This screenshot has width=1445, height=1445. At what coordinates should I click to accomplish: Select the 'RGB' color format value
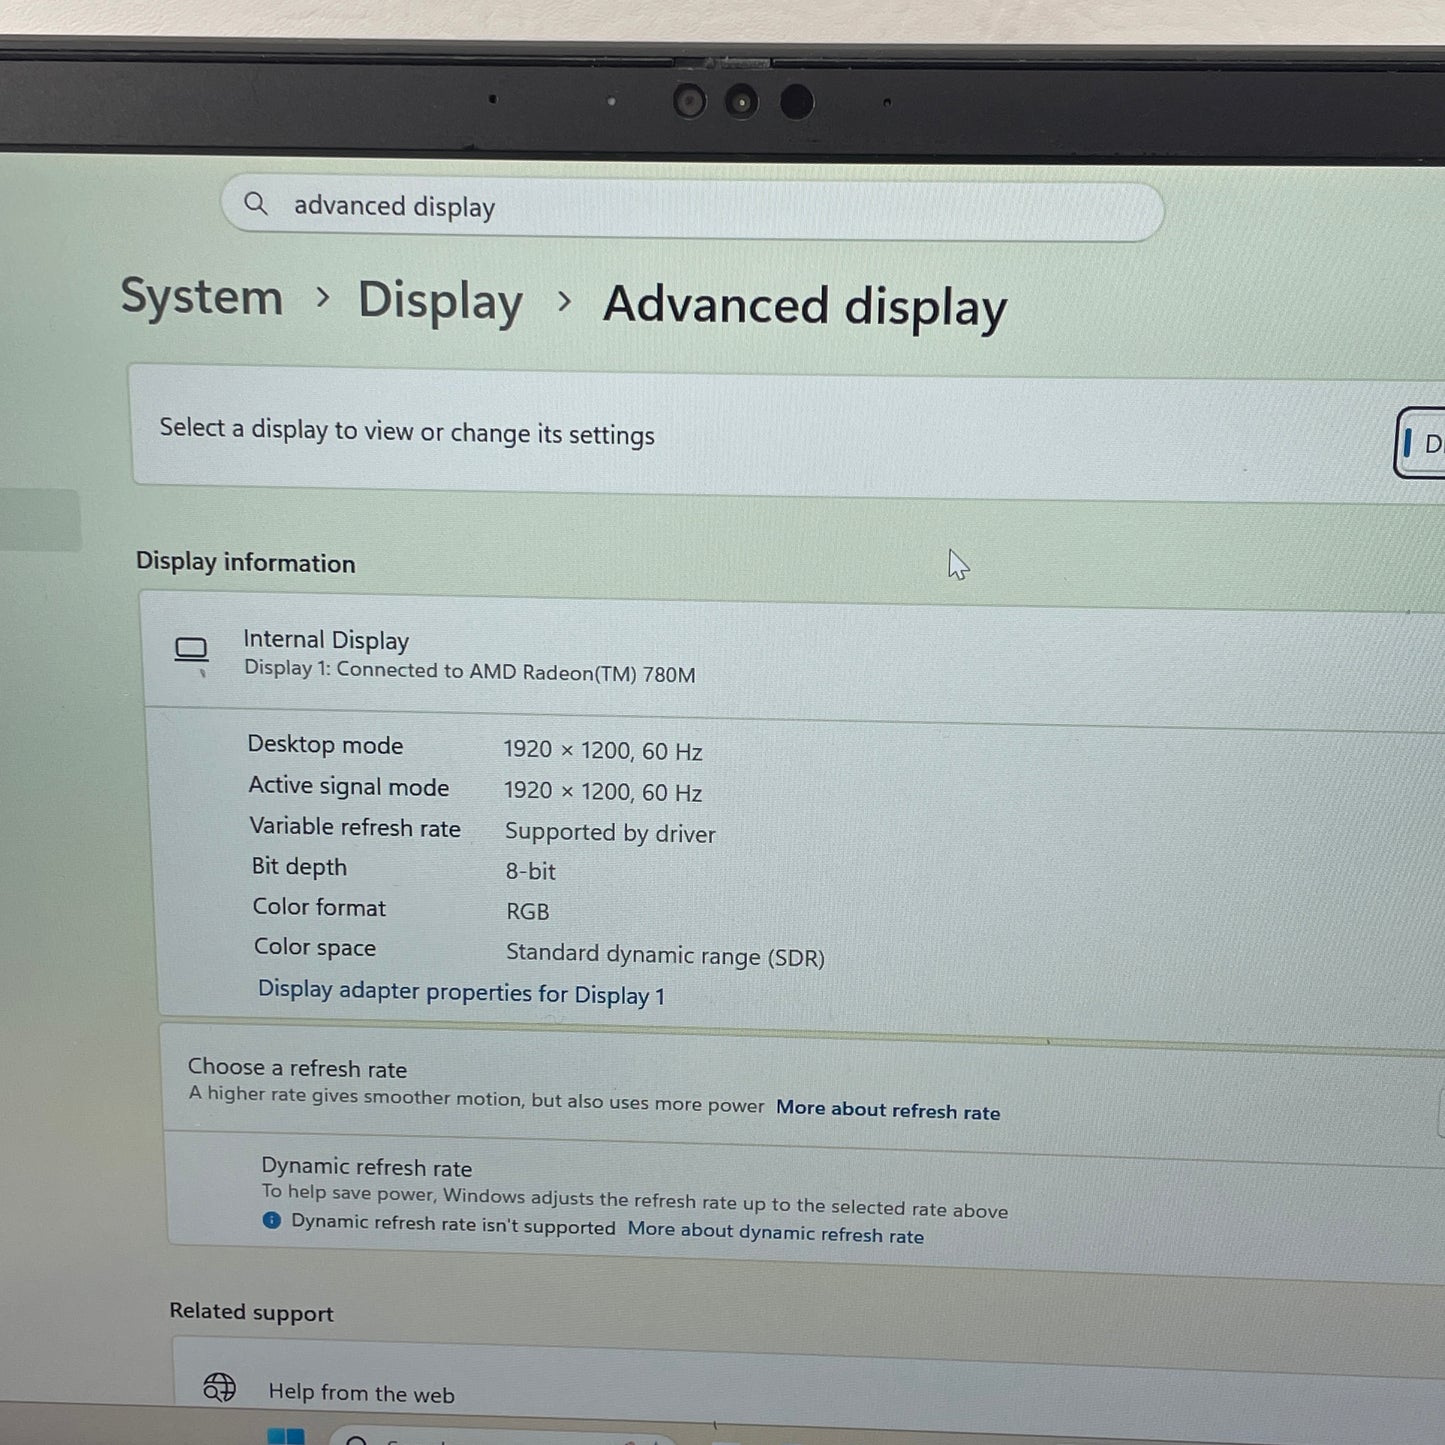point(527,911)
